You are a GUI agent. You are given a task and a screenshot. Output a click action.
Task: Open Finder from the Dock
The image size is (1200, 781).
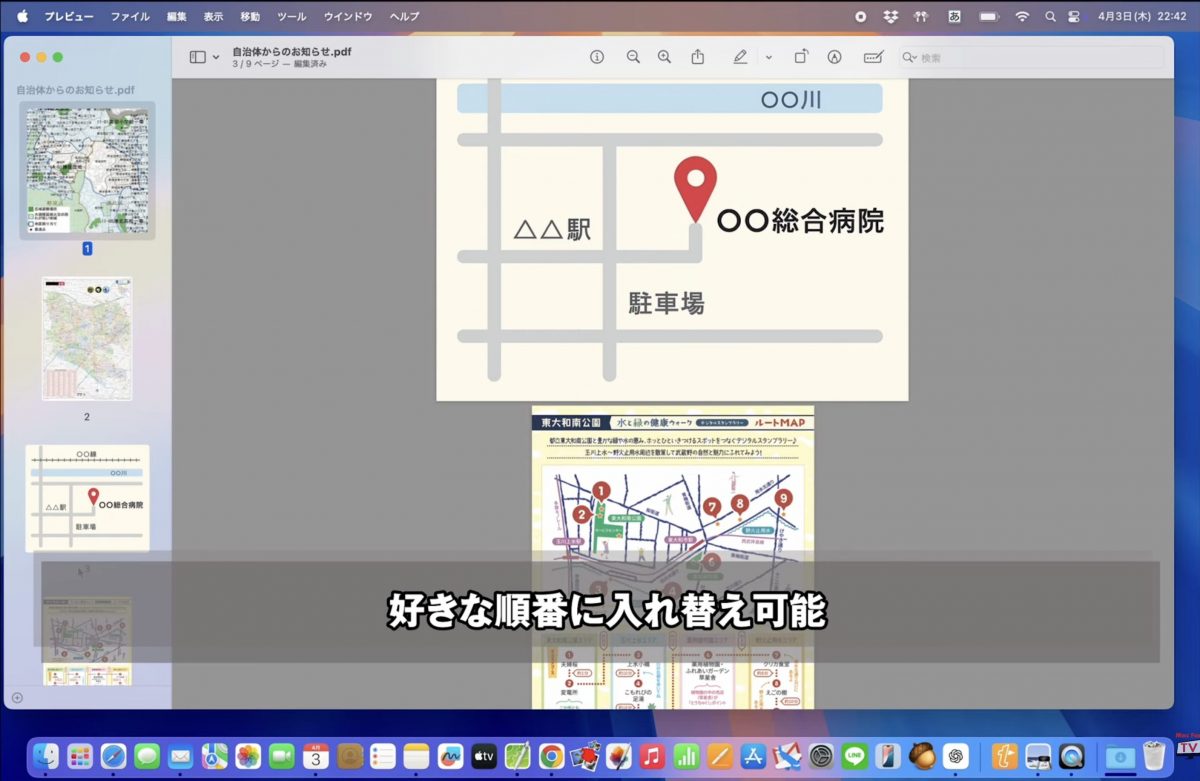46,756
